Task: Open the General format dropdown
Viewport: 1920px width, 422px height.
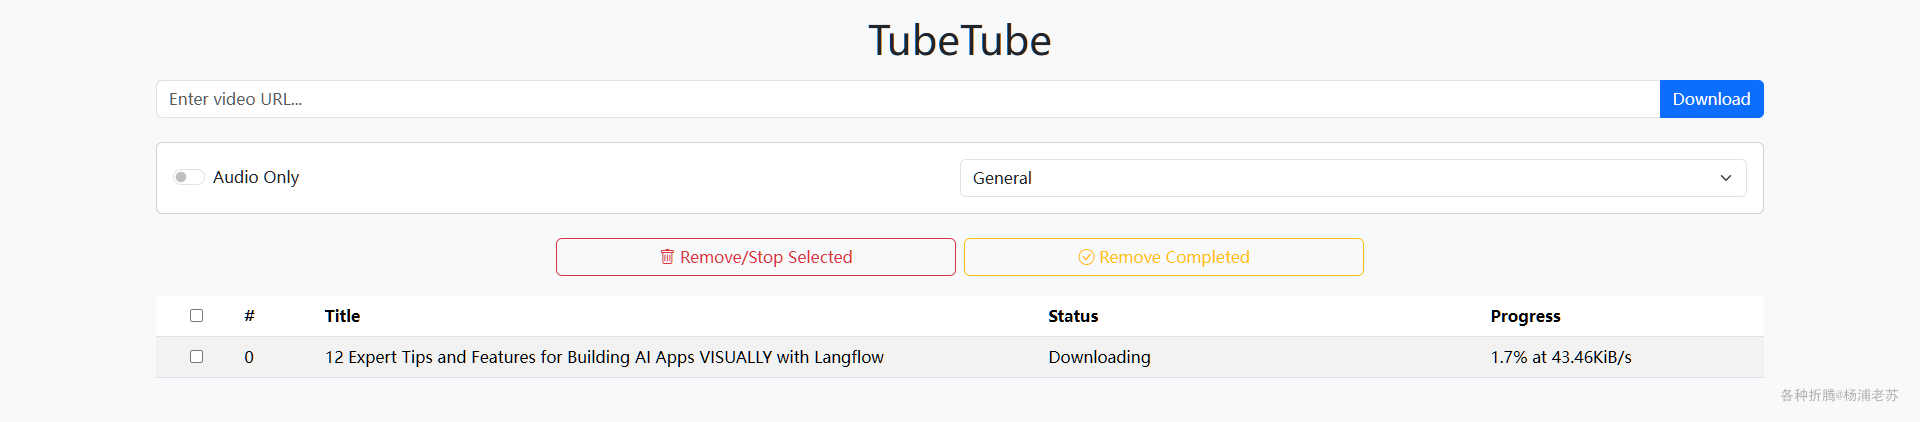Action: (x=1352, y=178)
